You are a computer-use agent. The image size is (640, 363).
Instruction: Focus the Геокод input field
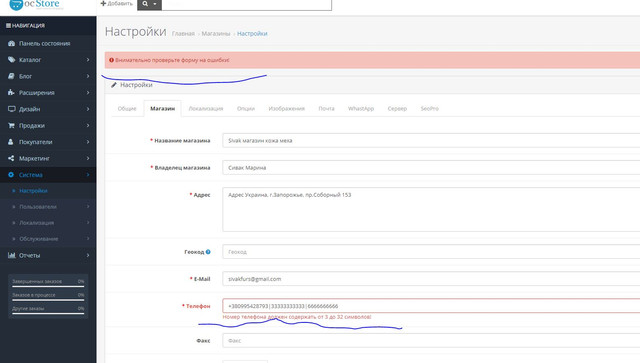pyautogui.click(x=431, y=252)
